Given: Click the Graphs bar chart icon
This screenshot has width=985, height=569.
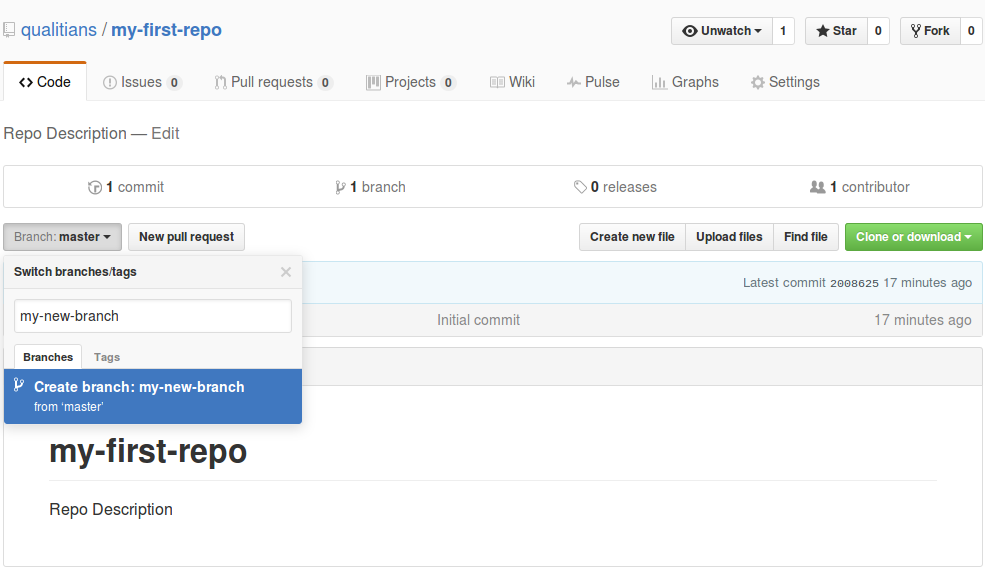Looking at the screenshot, I should point(659,82).
